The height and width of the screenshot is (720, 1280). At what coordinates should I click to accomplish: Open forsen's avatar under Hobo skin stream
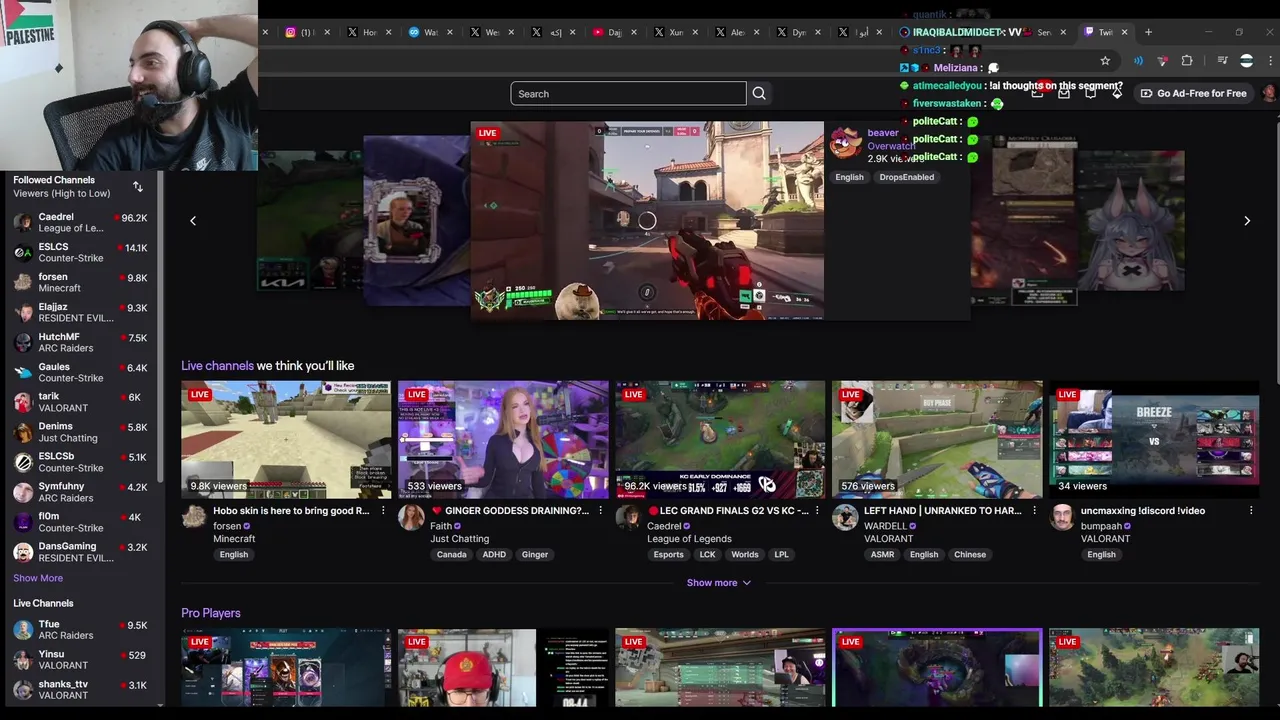(194, 517)
